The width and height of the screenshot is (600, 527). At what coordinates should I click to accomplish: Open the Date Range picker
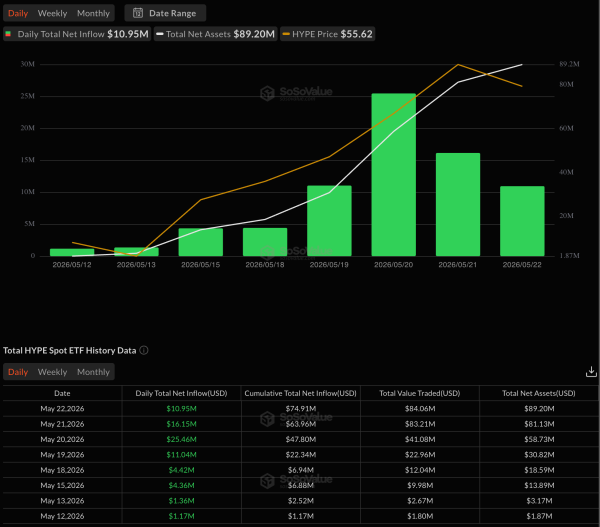[x=165, y=13]
